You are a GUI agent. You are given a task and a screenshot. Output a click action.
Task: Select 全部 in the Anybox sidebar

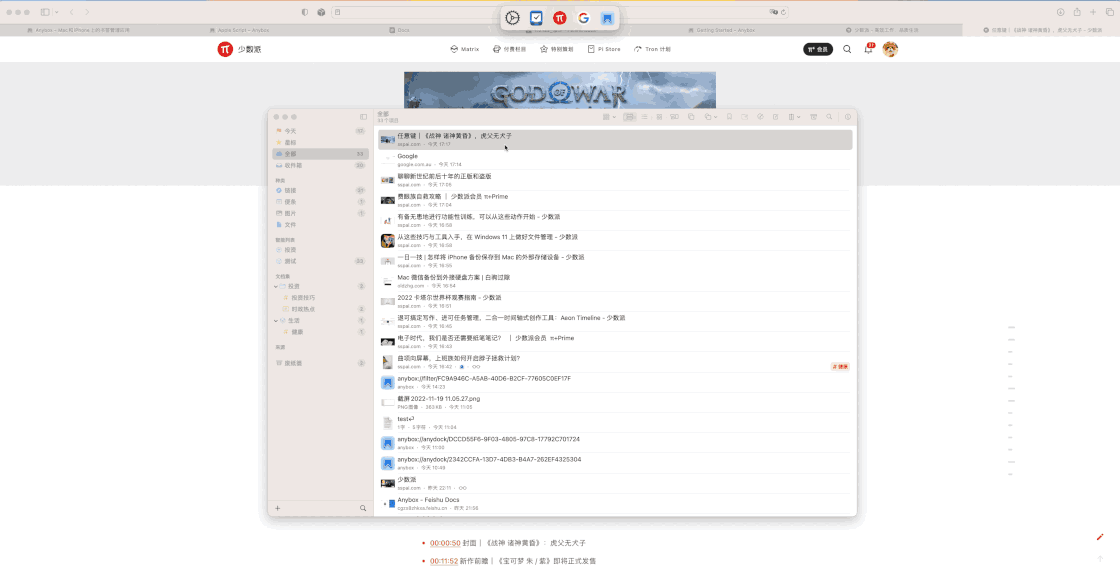pyautogui.click(x=320, y=154)
